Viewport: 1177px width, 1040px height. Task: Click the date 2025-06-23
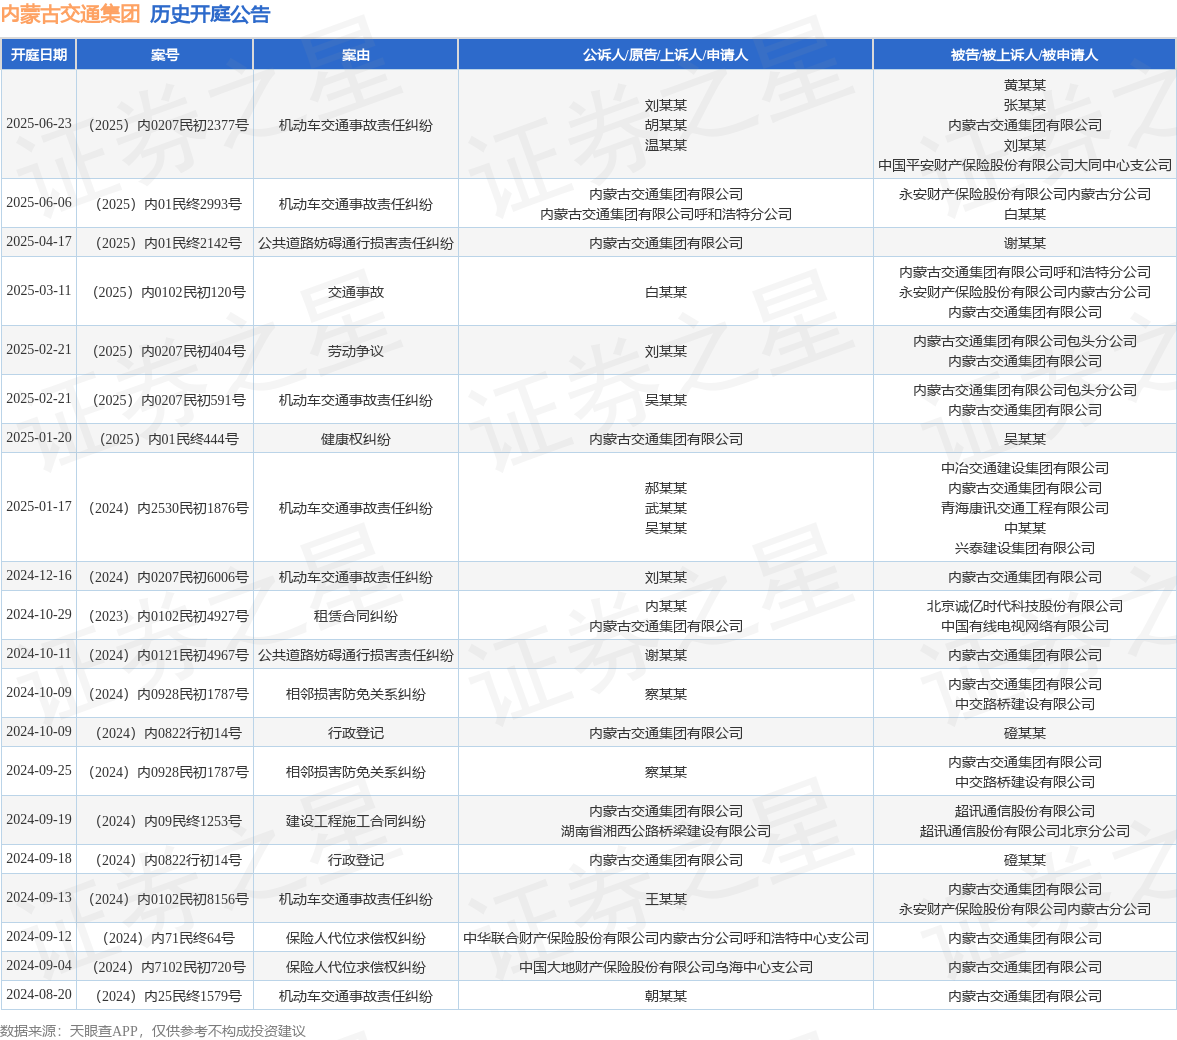[39, 124]
